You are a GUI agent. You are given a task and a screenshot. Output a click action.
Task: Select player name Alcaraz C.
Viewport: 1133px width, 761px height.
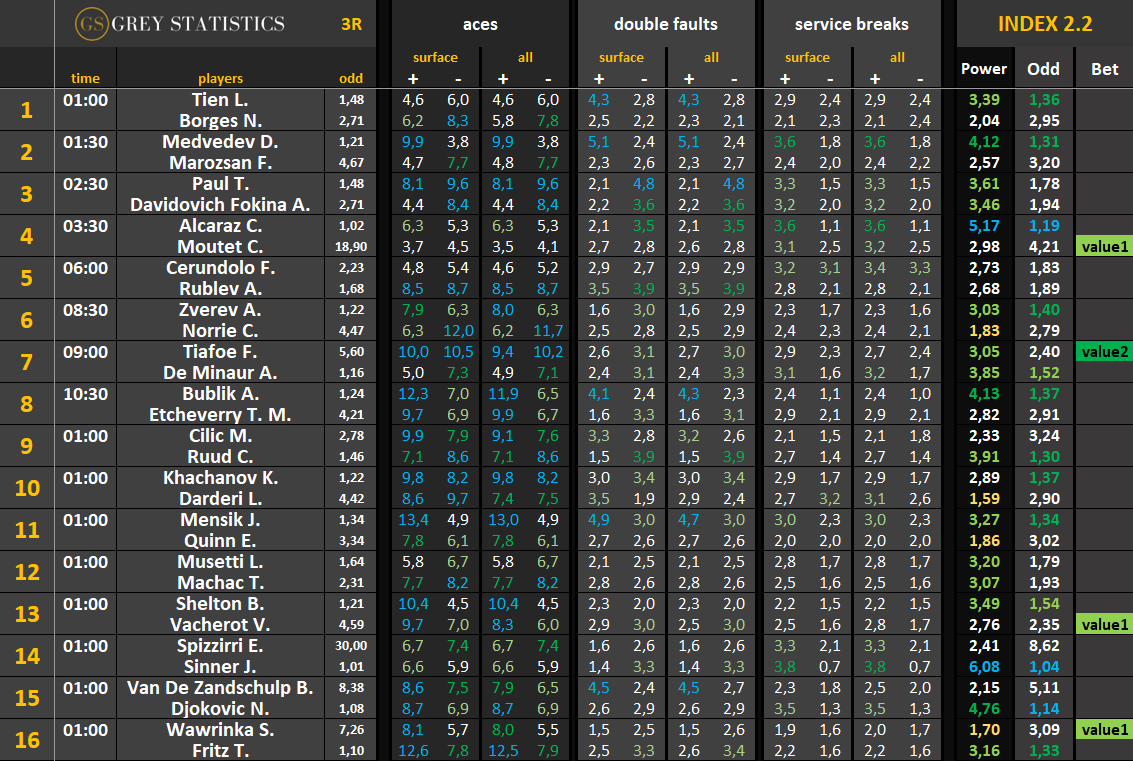[x=220, y=225]
